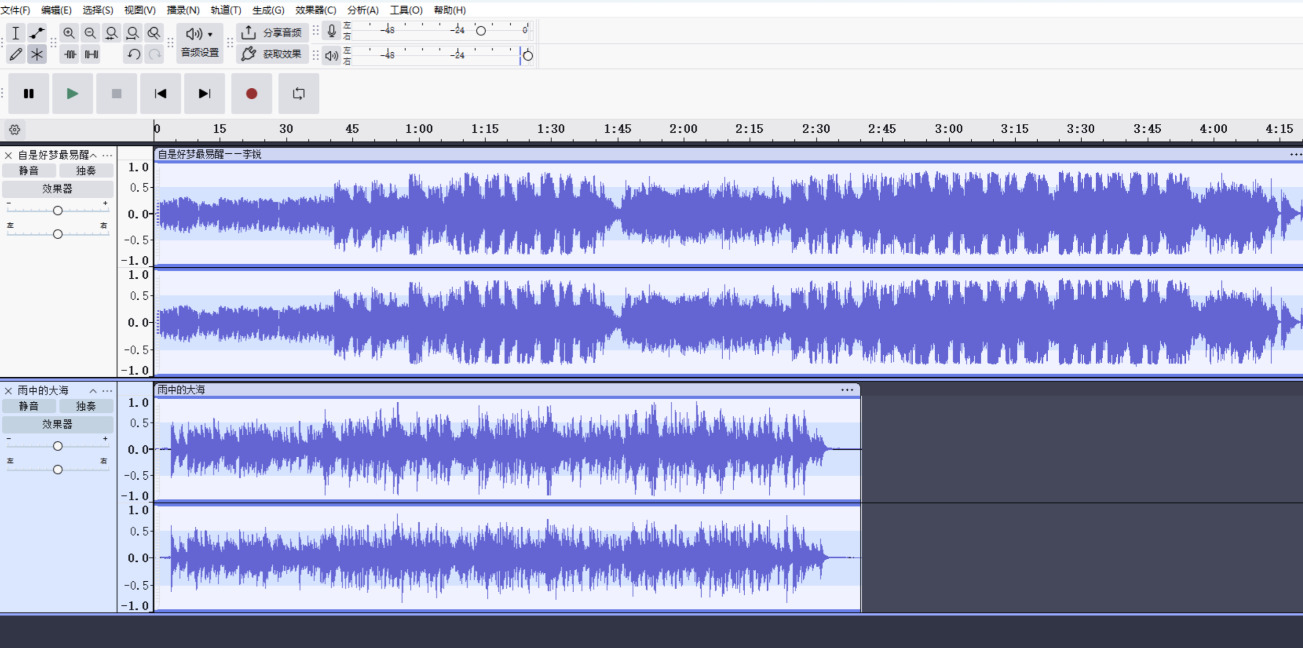The image size is (1303, 648).
Task: Click 分享音频 share audio button
Action: (272, 32)
